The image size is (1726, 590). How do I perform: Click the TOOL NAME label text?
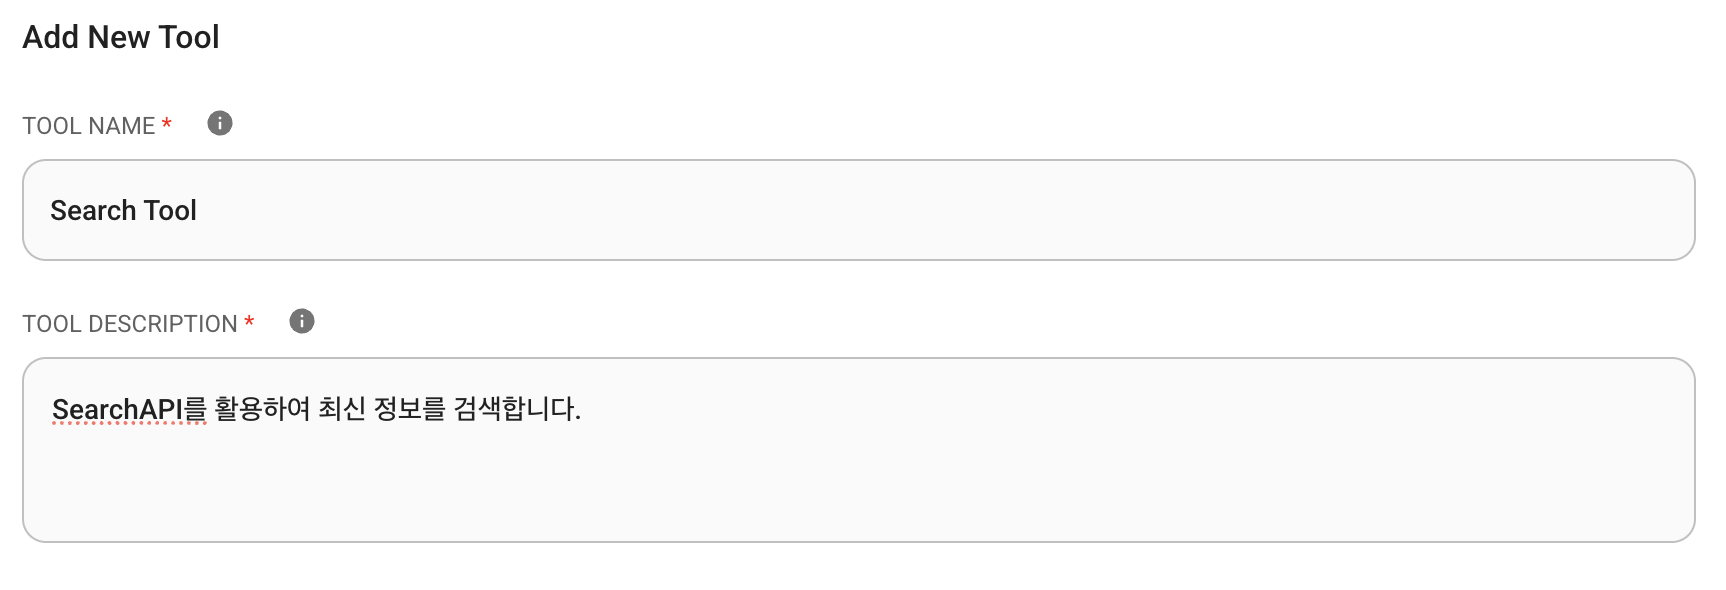[88, 126]
